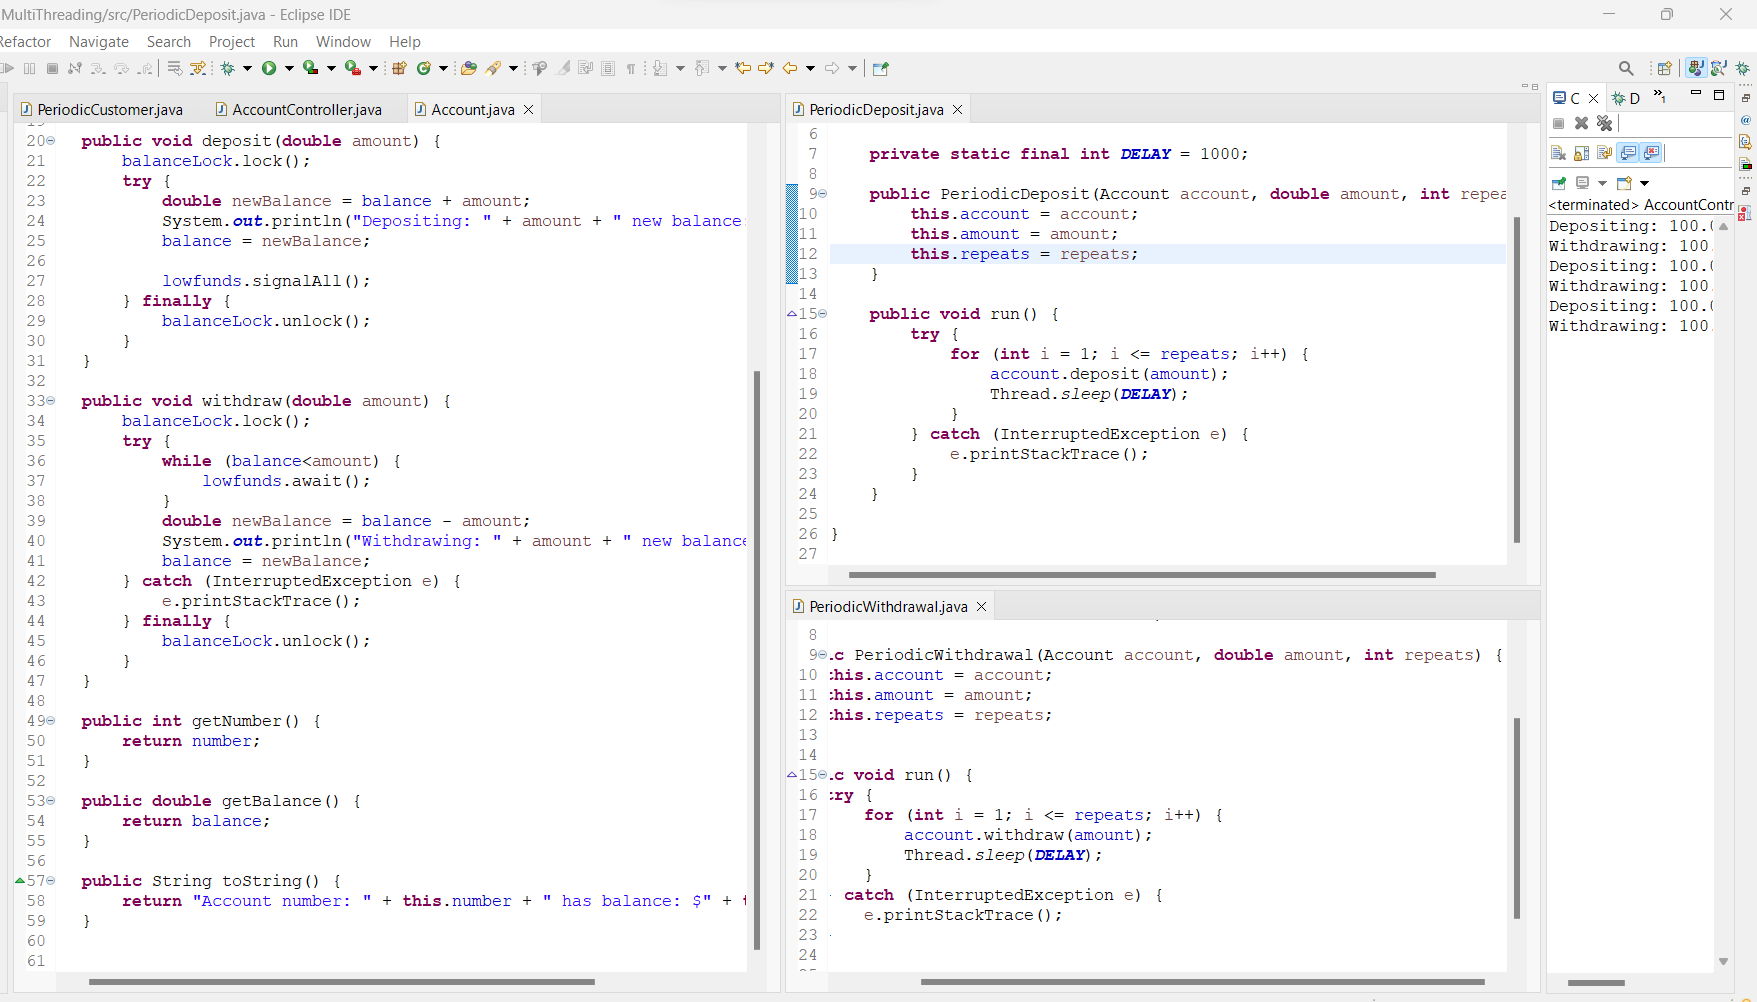
Task: Toggle Show Console on Standard Out
Action: (1627, 153)
